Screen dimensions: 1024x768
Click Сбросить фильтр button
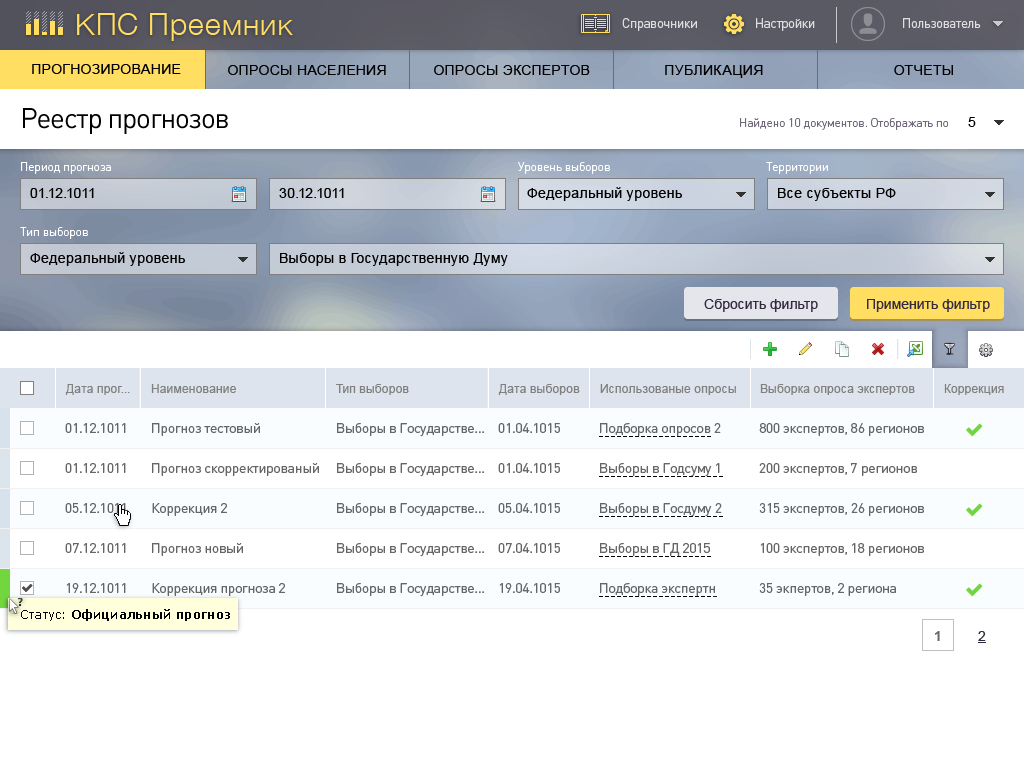(x=761, y=304)
